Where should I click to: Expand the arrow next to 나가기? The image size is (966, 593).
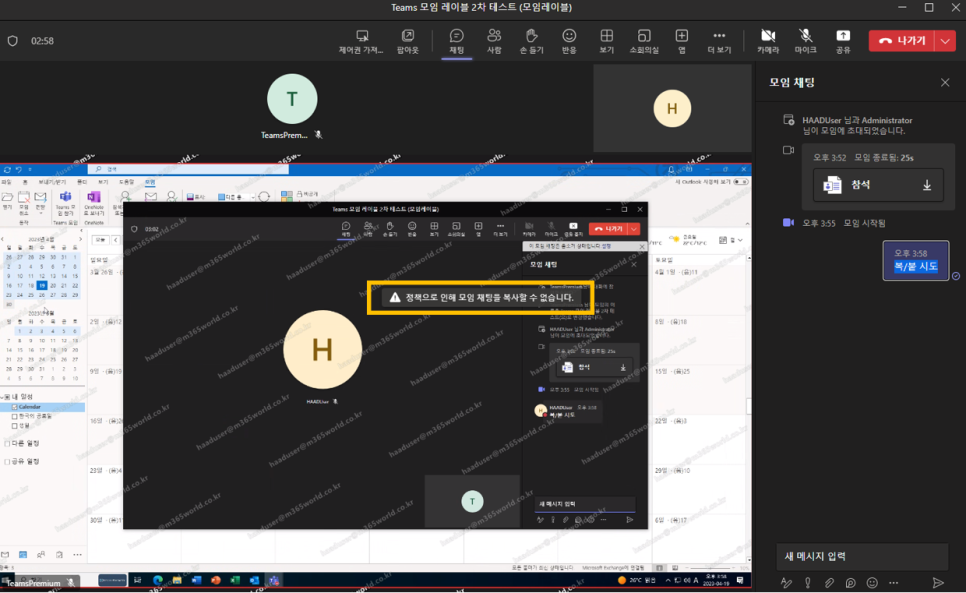tap(945, 41)
